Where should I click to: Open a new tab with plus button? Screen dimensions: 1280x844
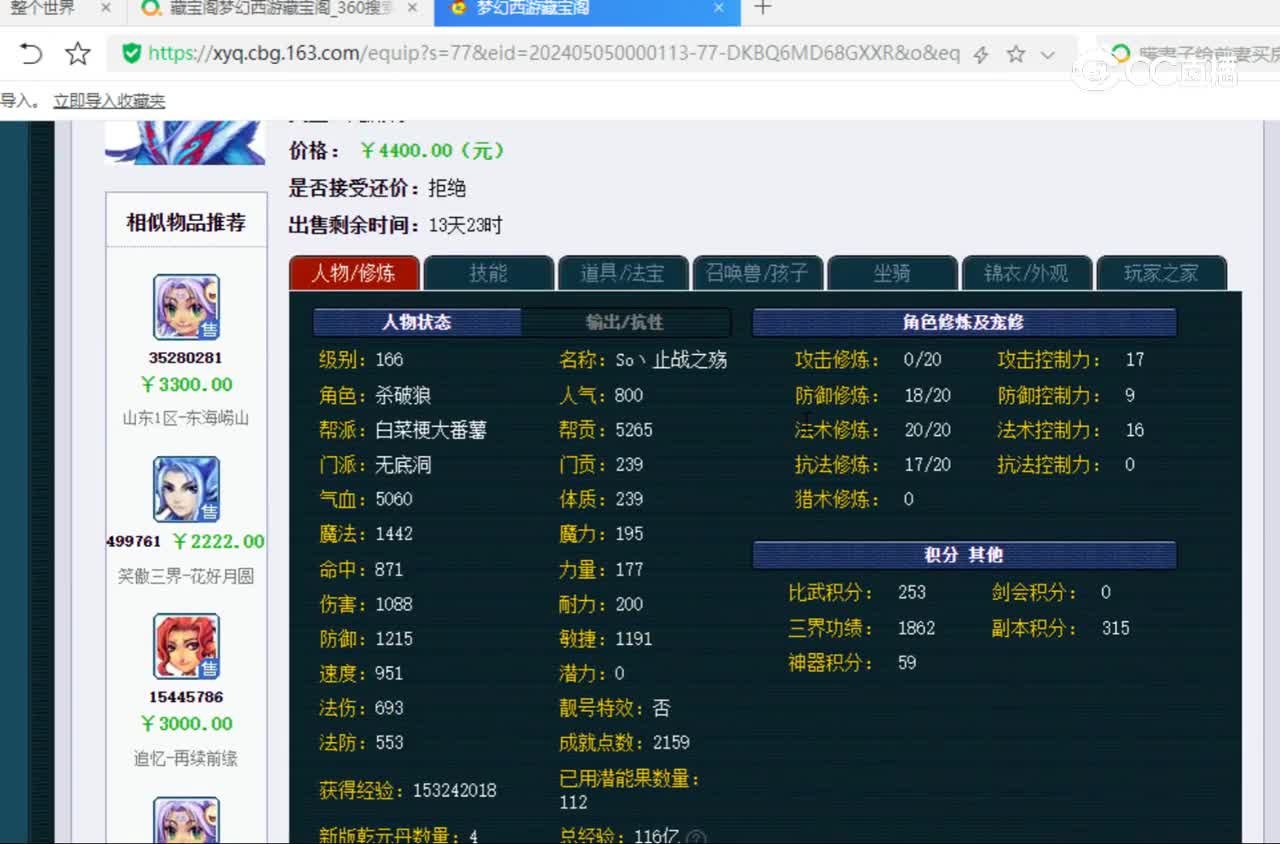763,8
